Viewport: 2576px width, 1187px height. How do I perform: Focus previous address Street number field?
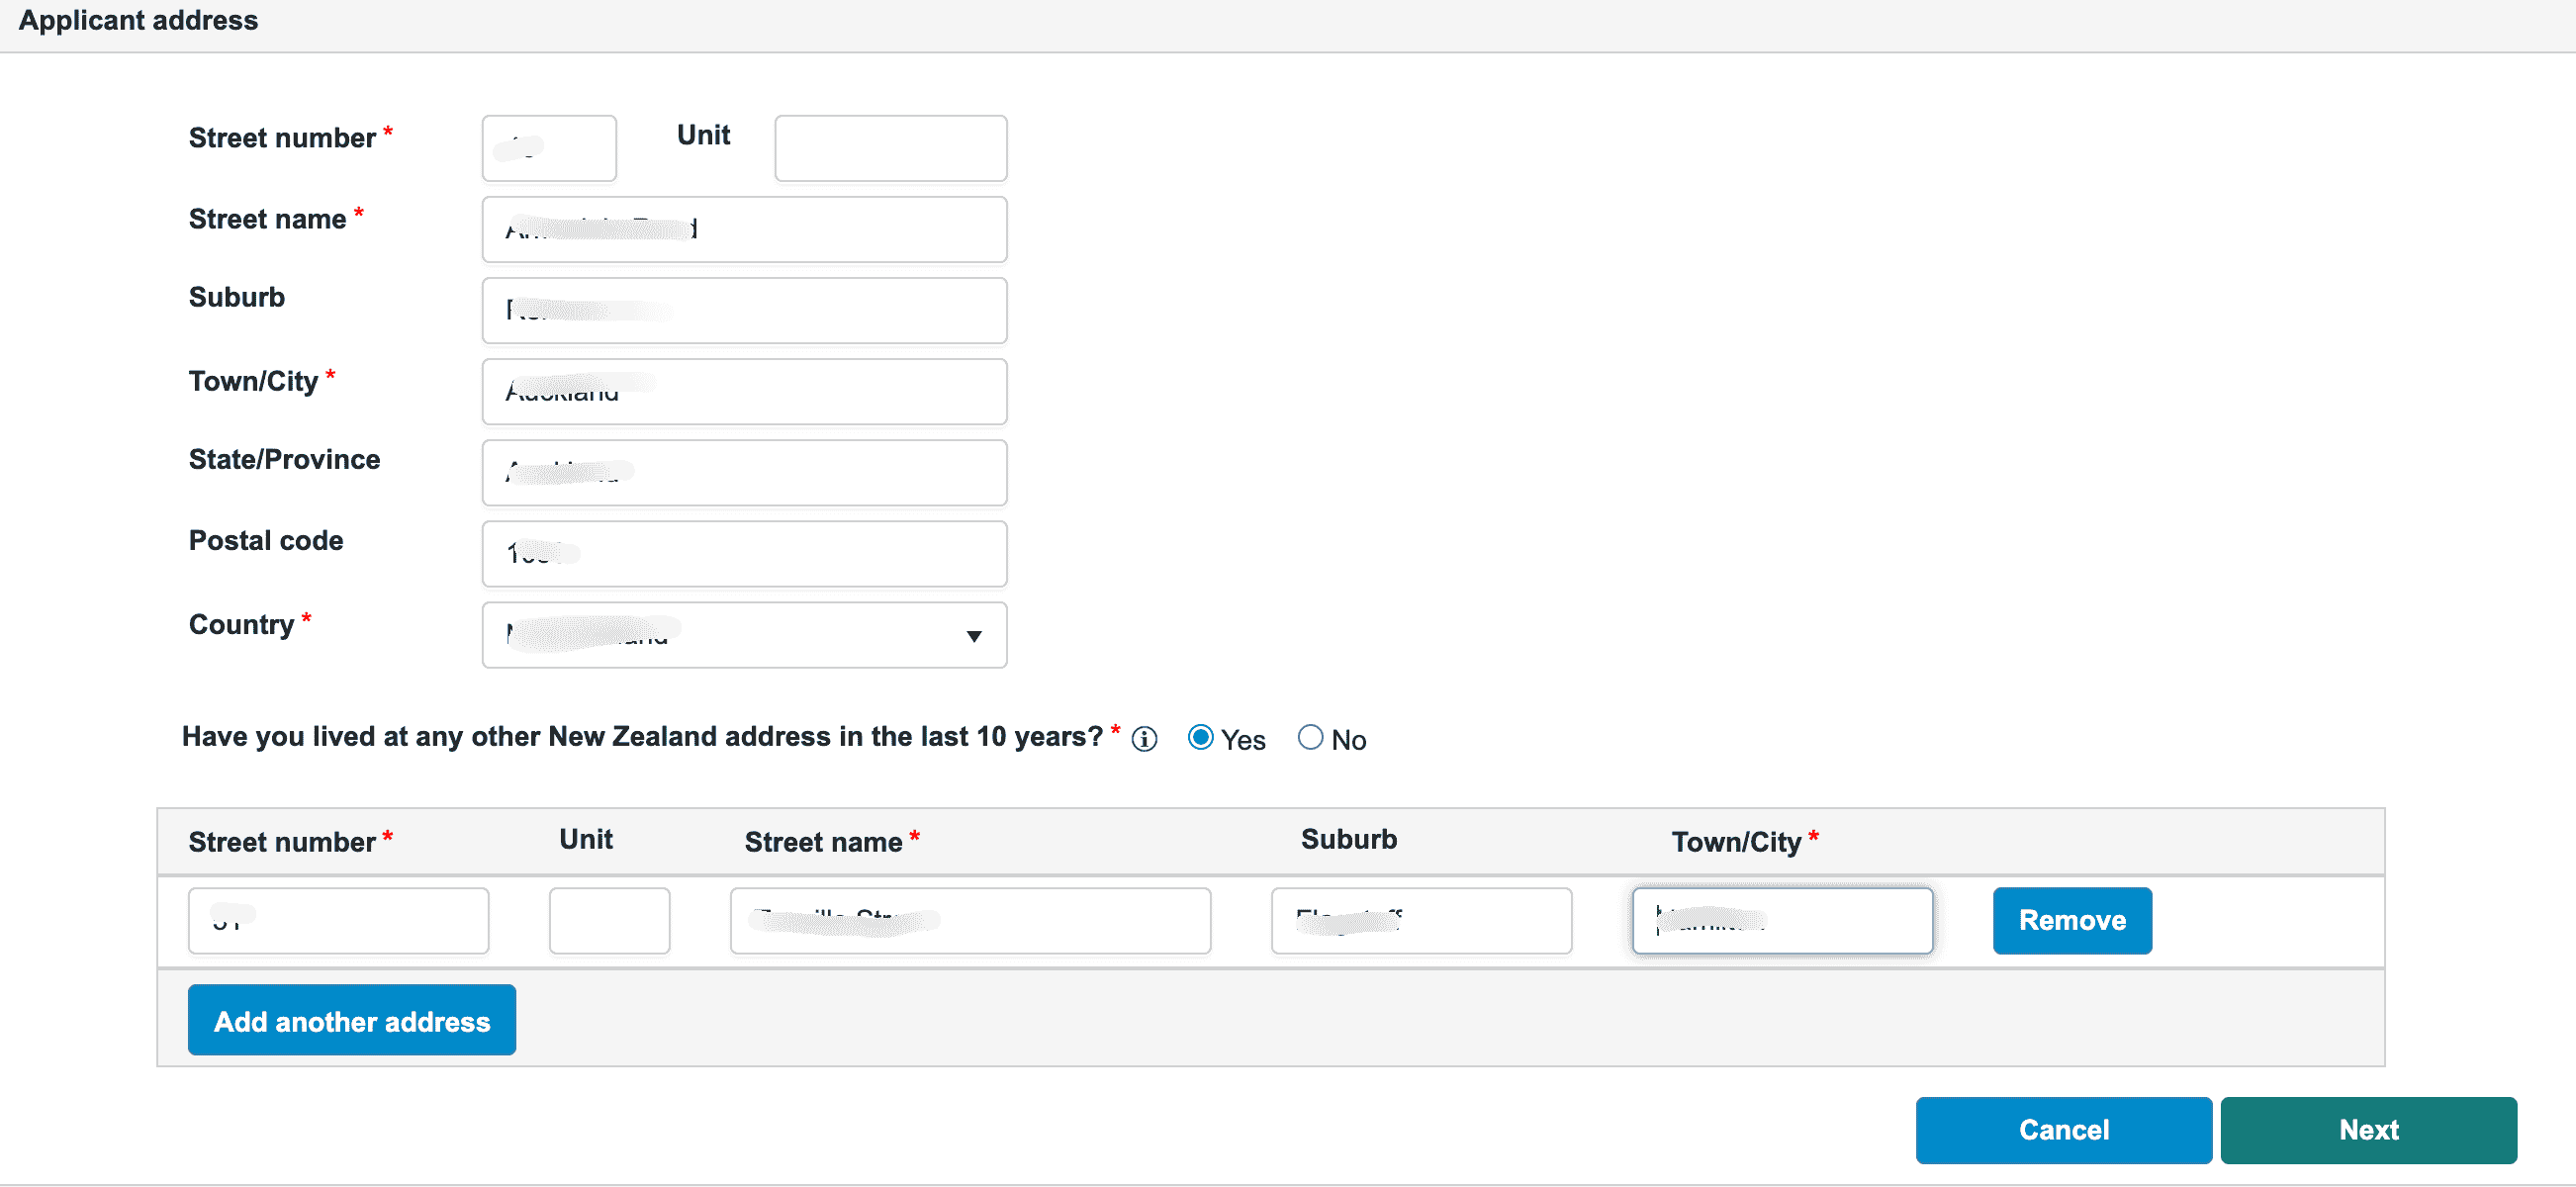[338, 920]
